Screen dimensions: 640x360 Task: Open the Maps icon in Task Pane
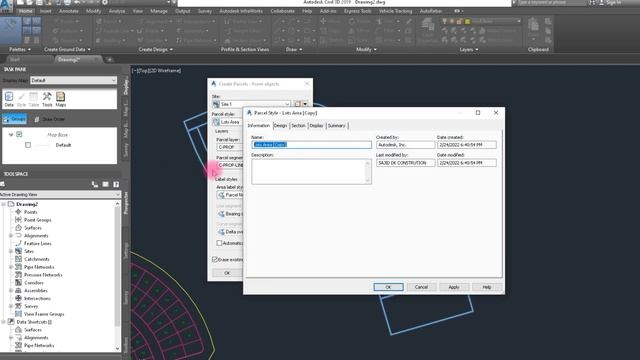(60, 99)
